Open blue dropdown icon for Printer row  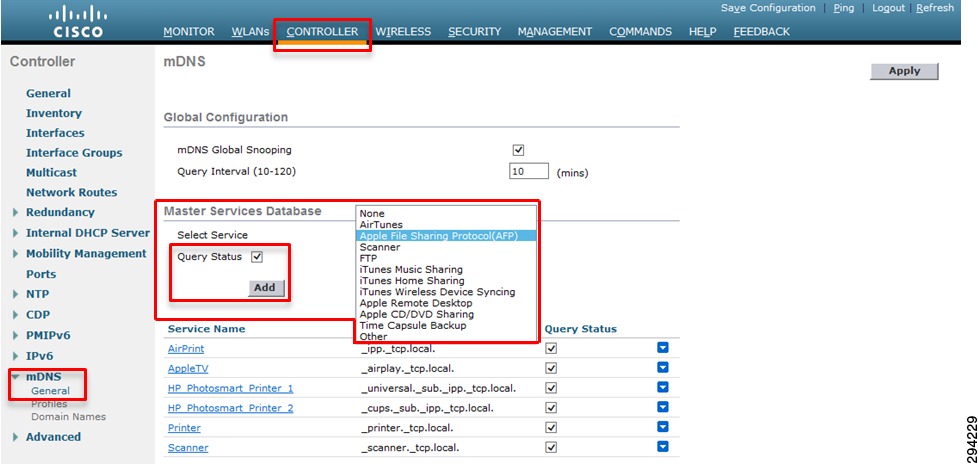(662, 427)
